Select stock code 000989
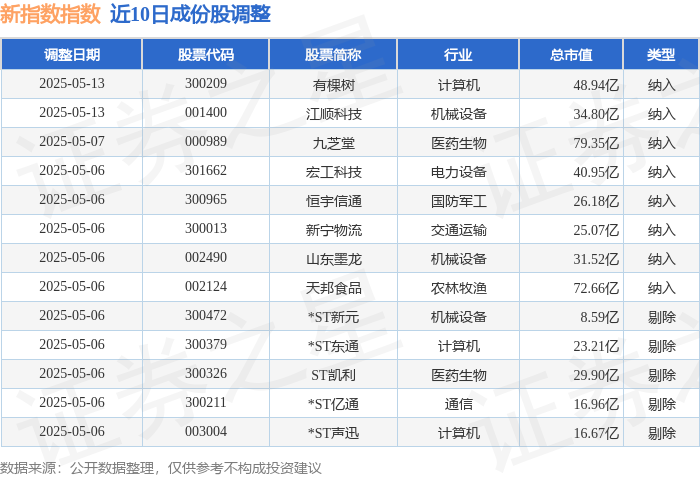The height and width of the screenshot is (477, 700). [206, 142]
